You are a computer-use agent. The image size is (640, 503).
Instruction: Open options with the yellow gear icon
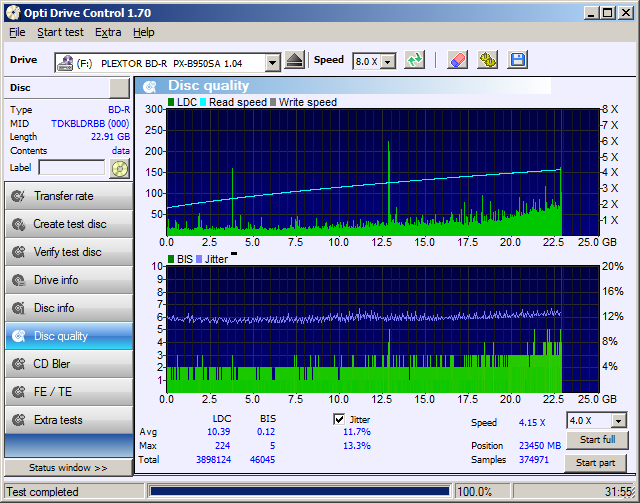click(487, 60)
